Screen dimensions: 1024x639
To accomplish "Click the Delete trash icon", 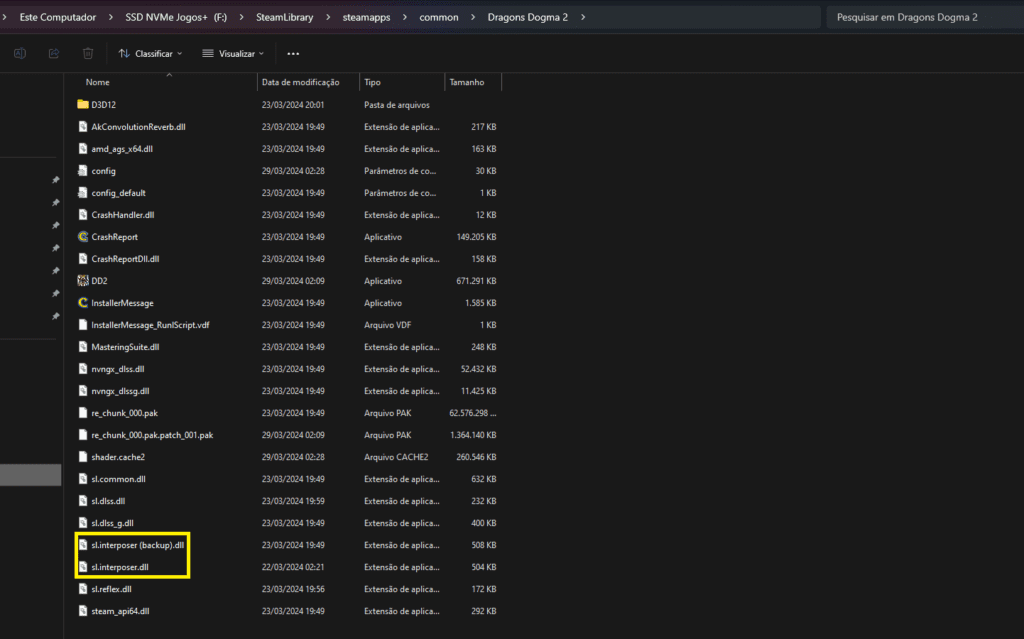I will (x=88, y=54).
